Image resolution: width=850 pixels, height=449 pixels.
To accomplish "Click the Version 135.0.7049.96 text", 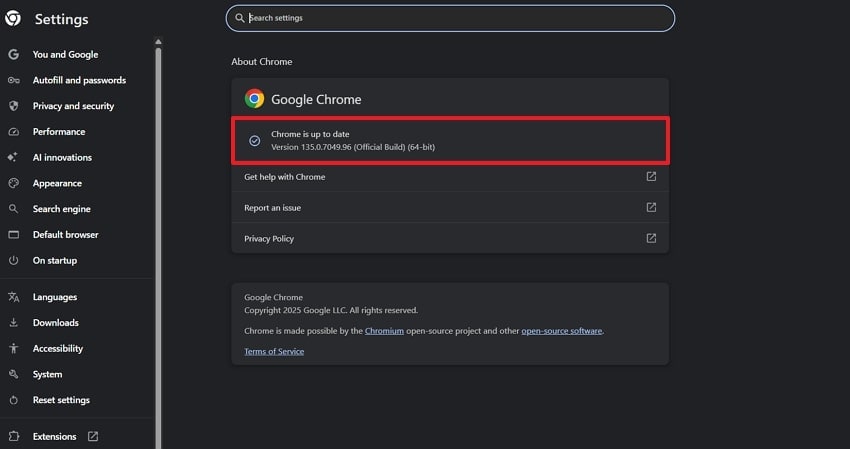I will tap(353, 147).
